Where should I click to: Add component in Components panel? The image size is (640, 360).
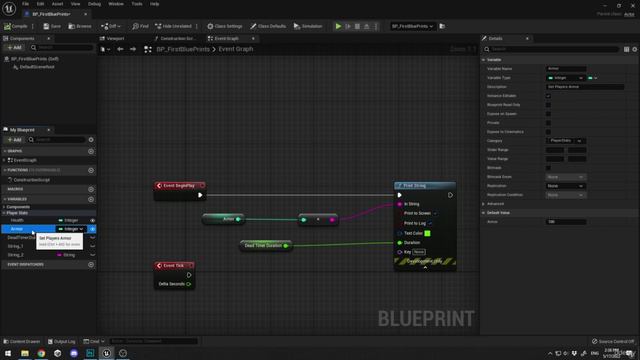point(14,48)
